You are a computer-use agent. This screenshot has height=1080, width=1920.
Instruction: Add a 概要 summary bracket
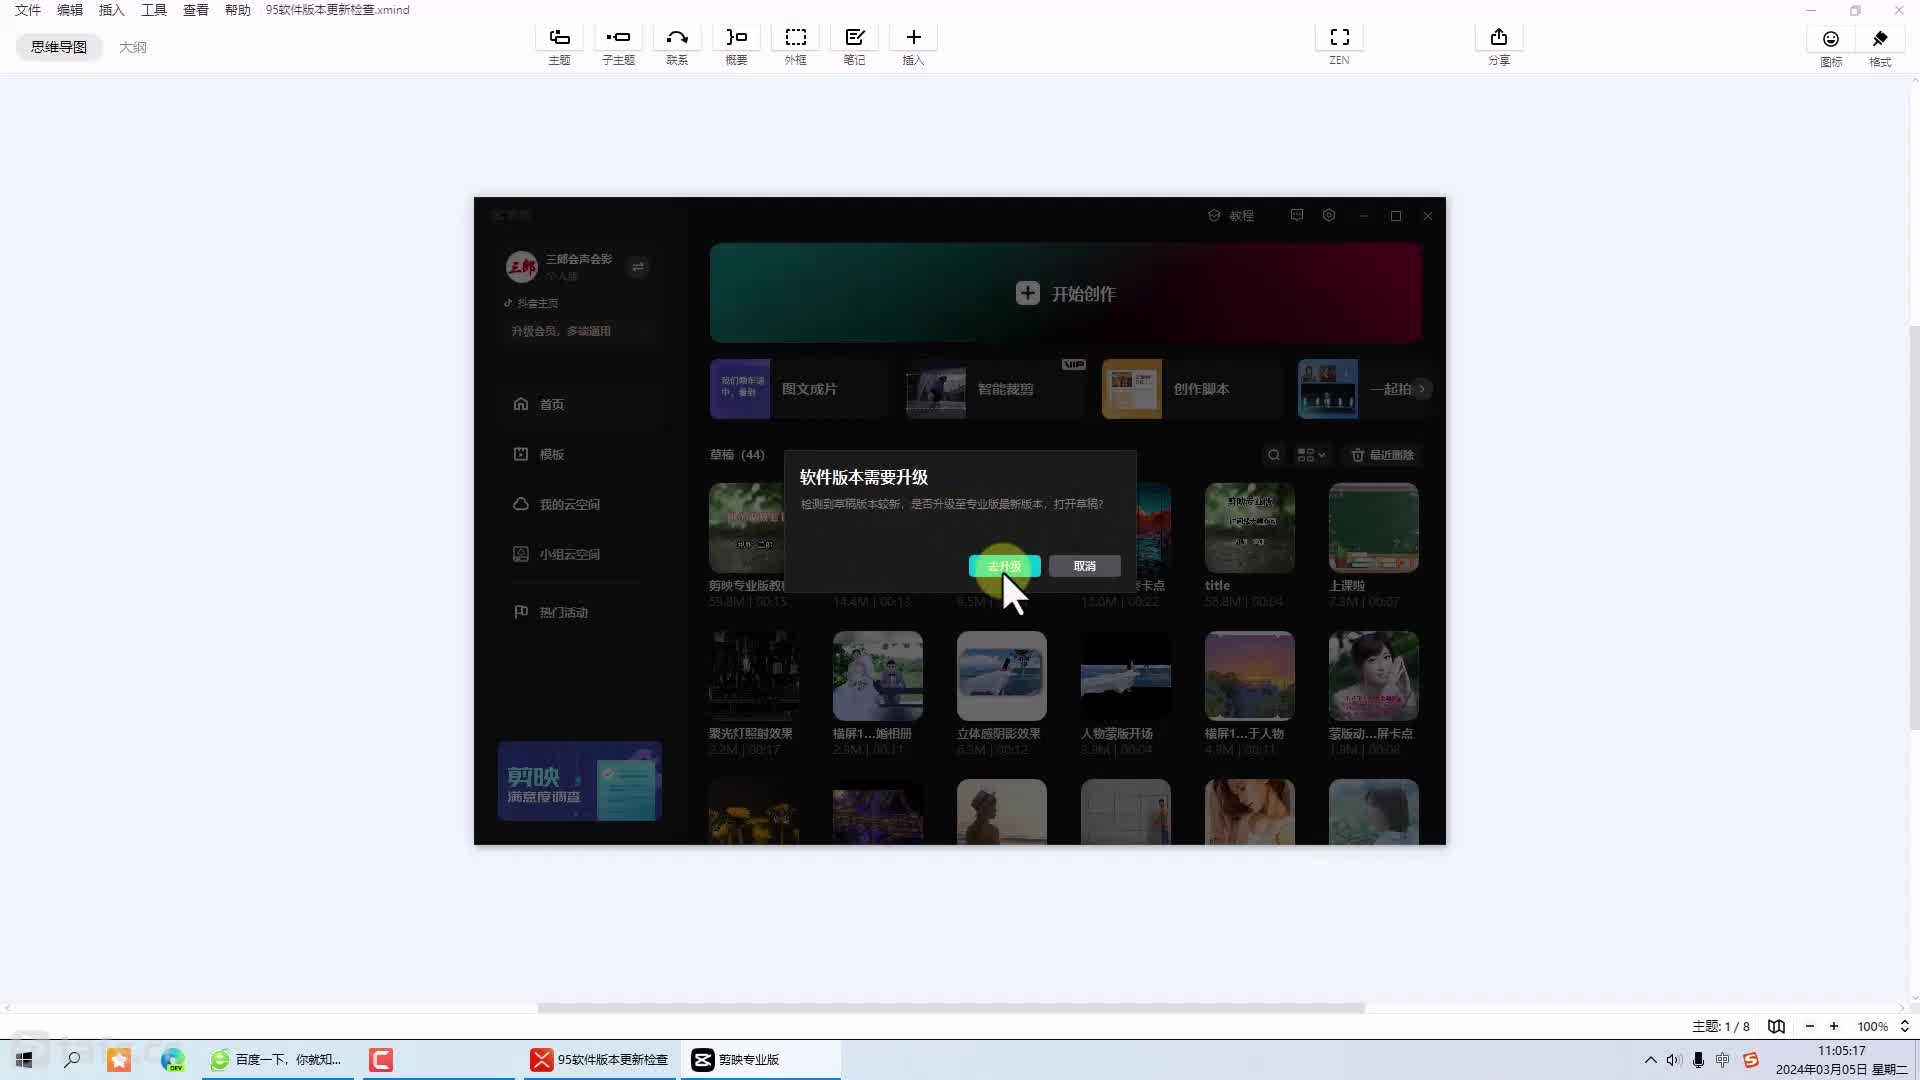(x=736, y=45)
